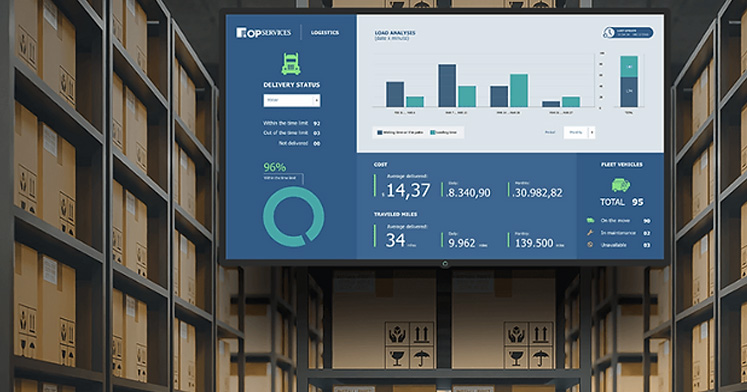
Task: Click the Within the time limit row
Action: tap(292, 123)
